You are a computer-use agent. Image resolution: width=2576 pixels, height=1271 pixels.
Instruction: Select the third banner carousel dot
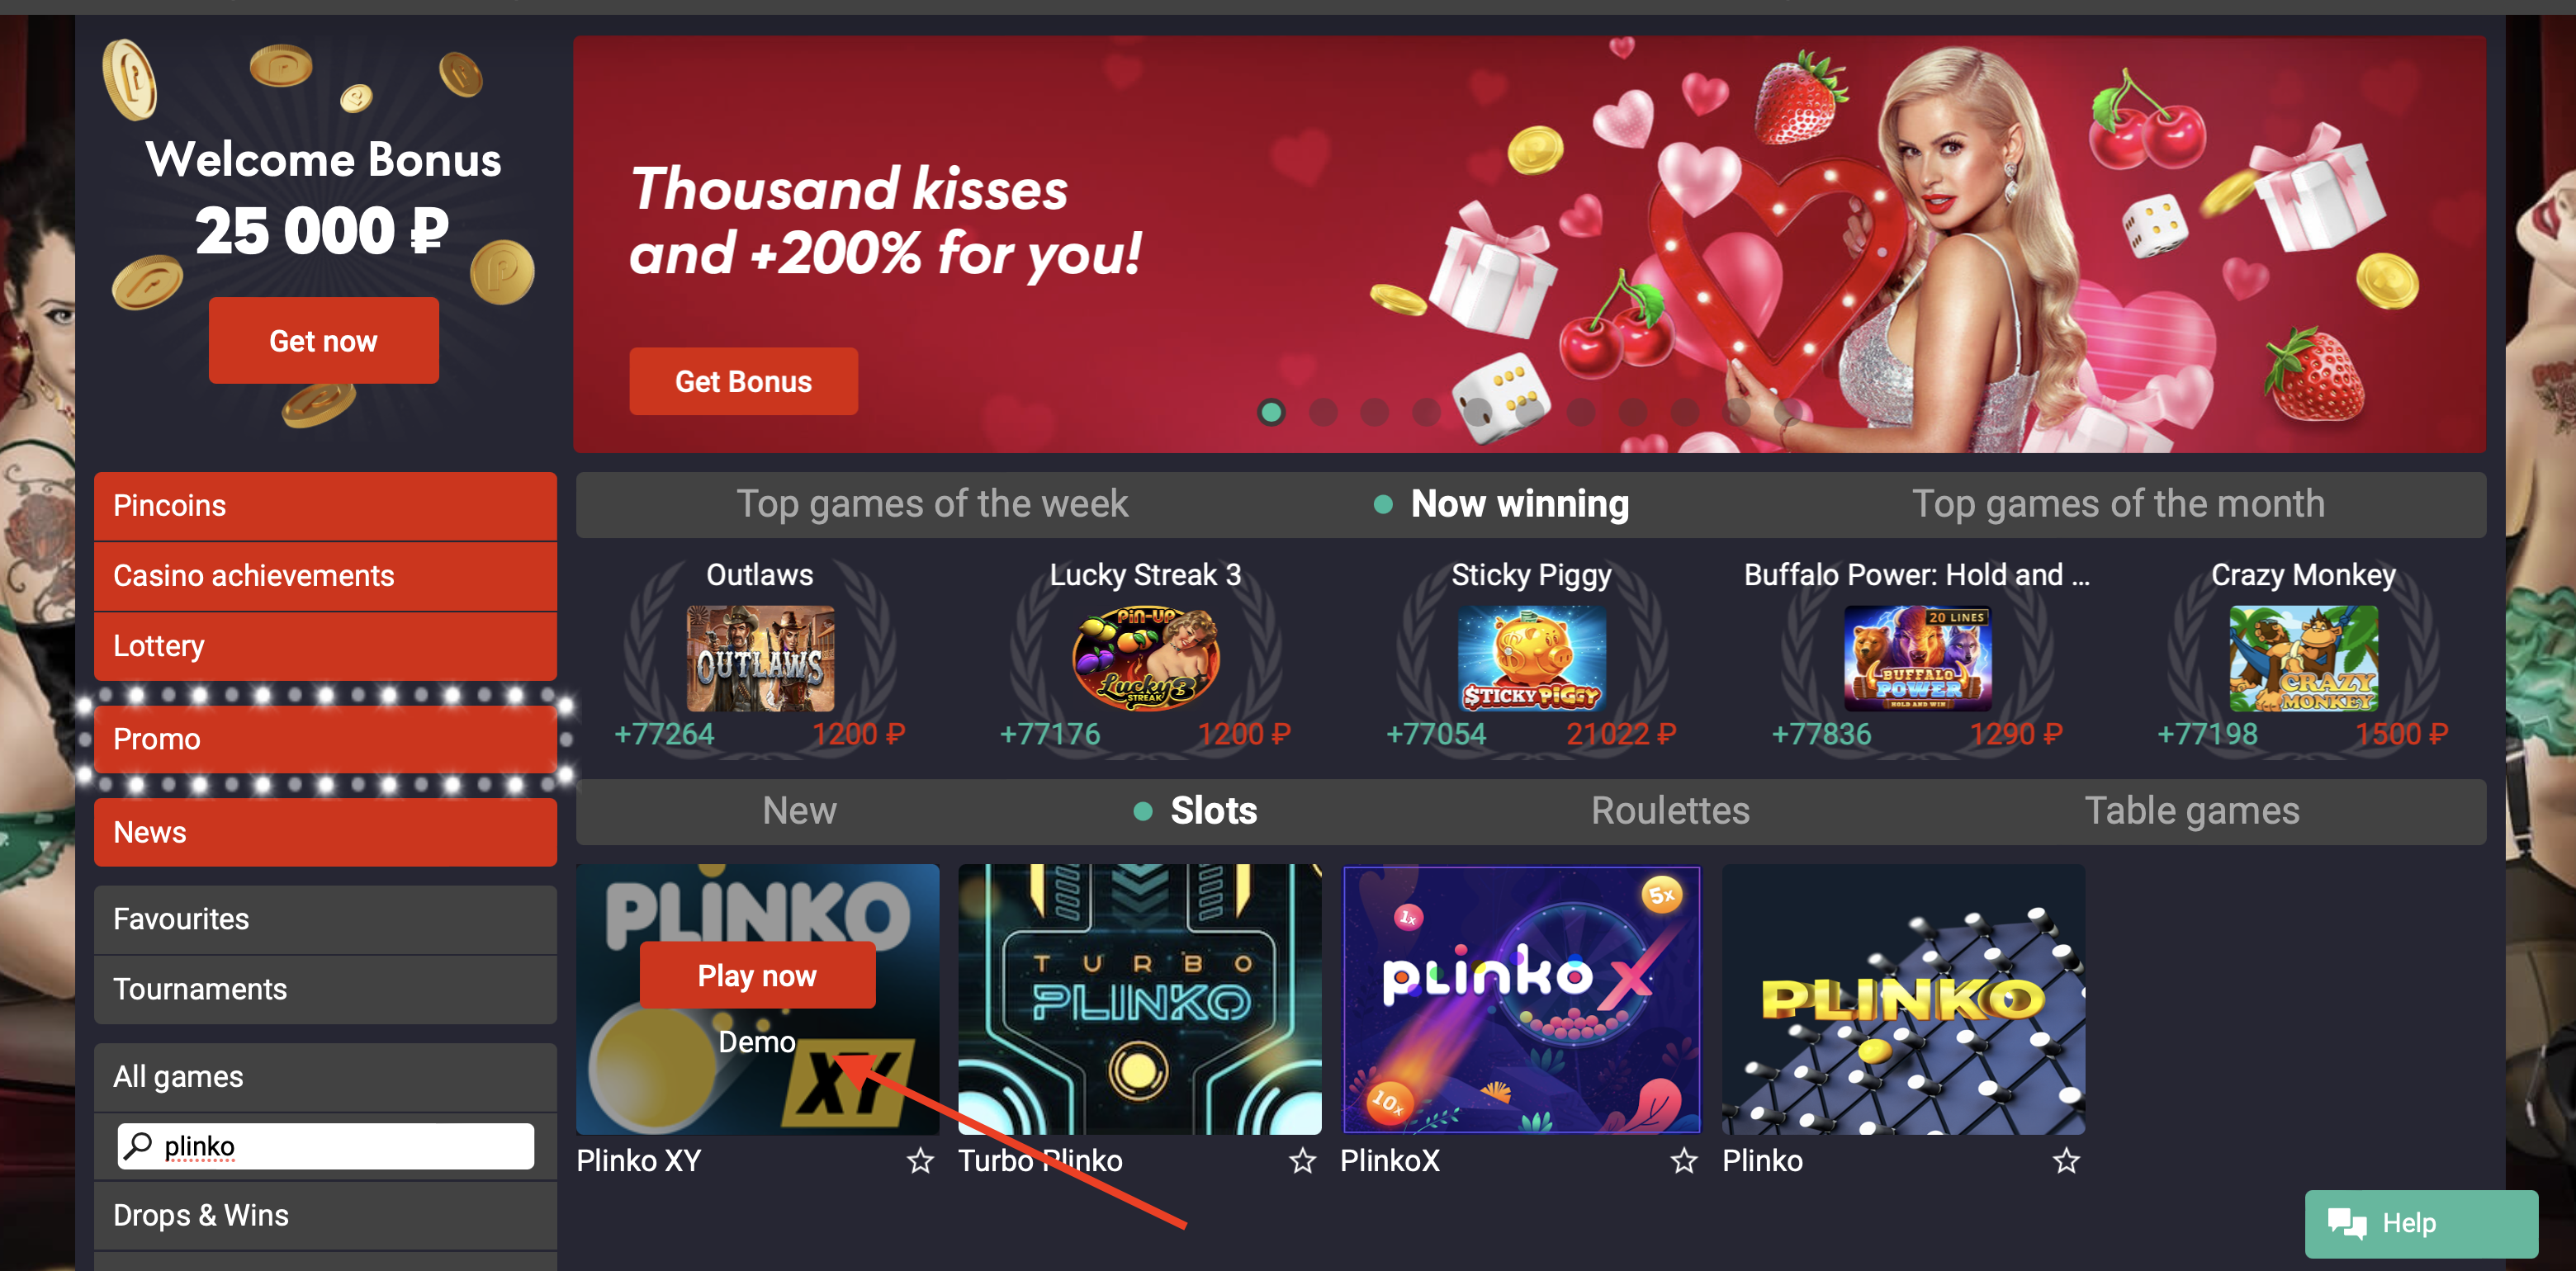pos(1375,412)
